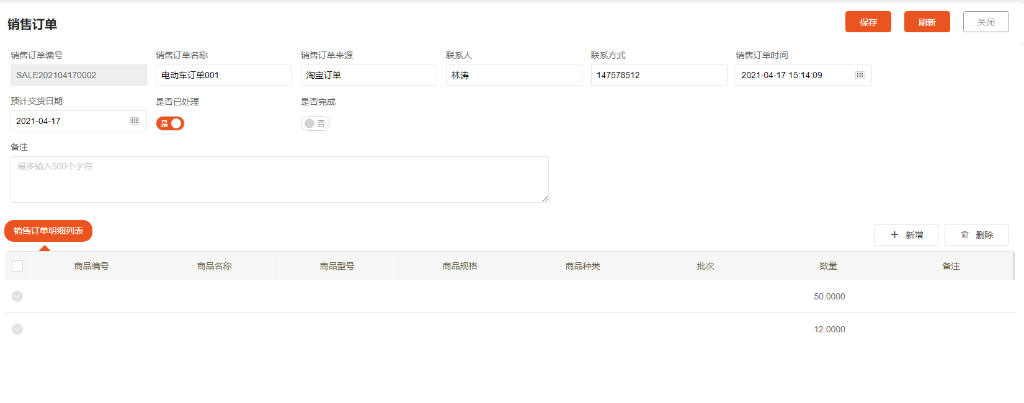The height and width of the screenshot is (403, 1024).
Task: Select first detail row check icon
Action: click(17, 296)
